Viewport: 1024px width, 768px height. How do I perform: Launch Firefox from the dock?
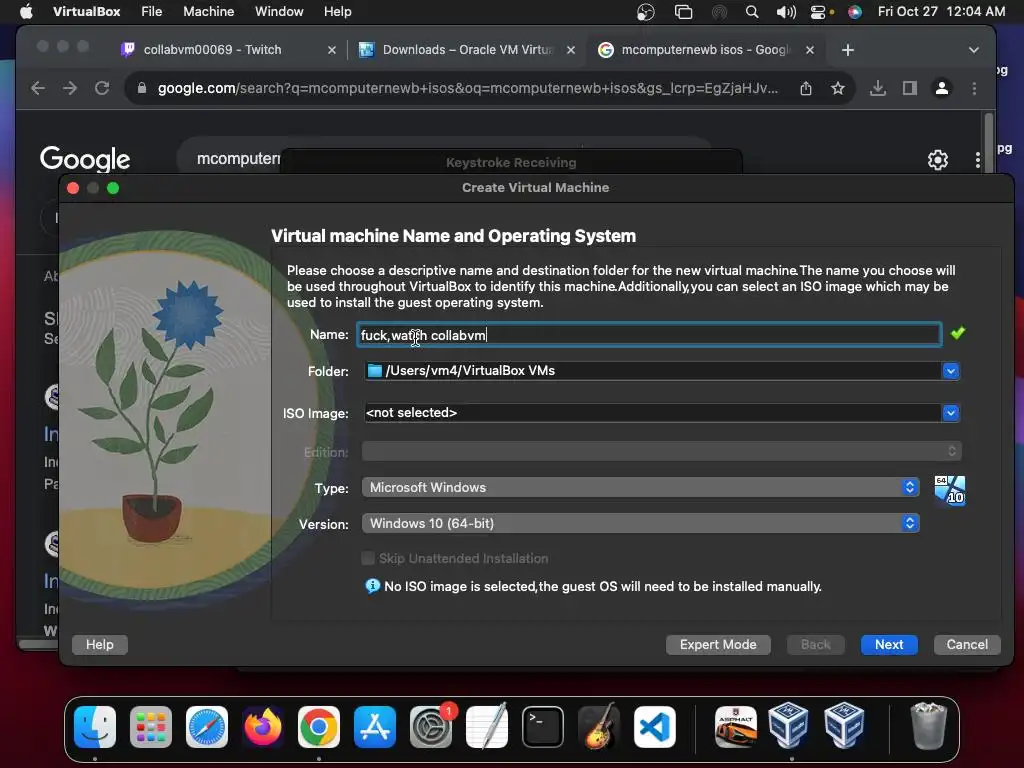pos(263,726)
